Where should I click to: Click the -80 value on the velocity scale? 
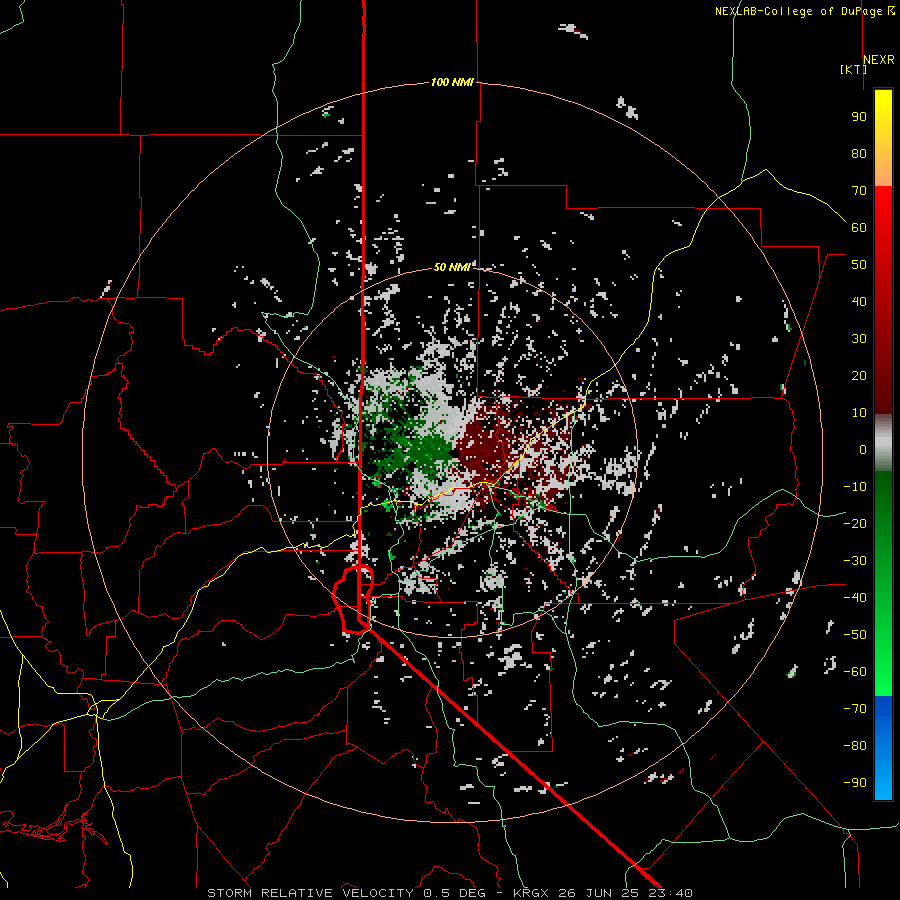click(855, 746)
